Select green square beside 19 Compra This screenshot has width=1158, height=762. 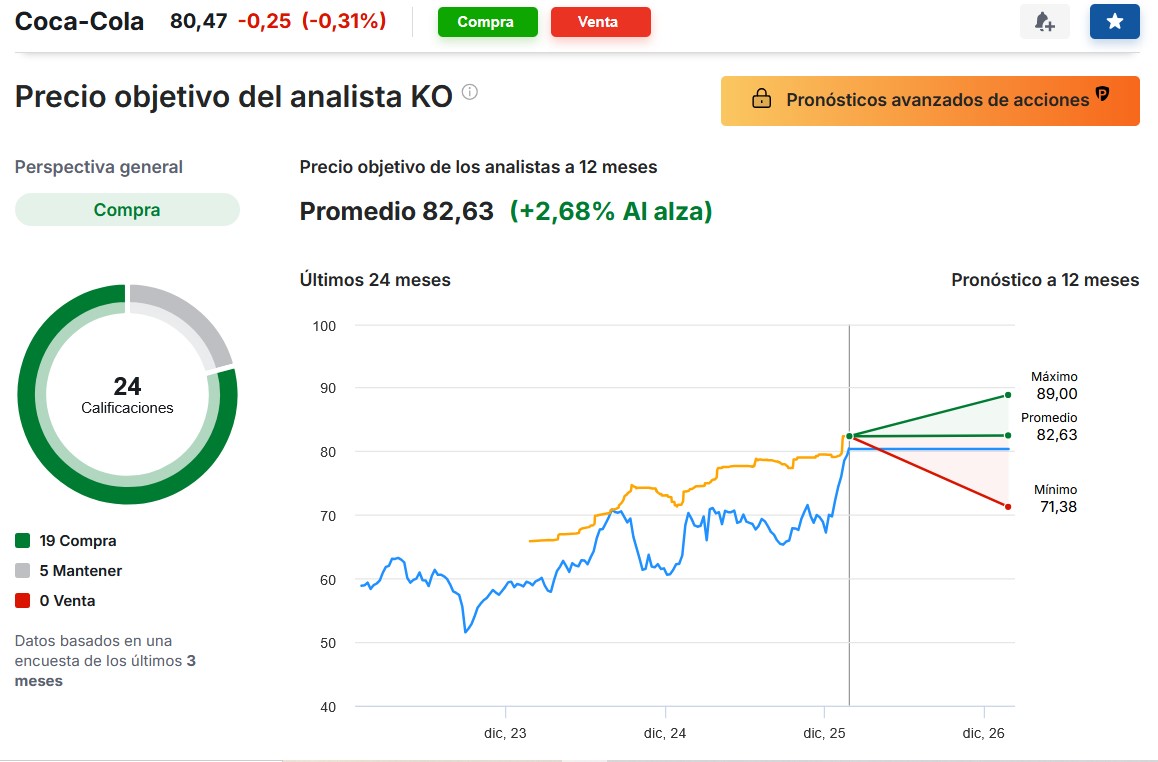[23, 541]
